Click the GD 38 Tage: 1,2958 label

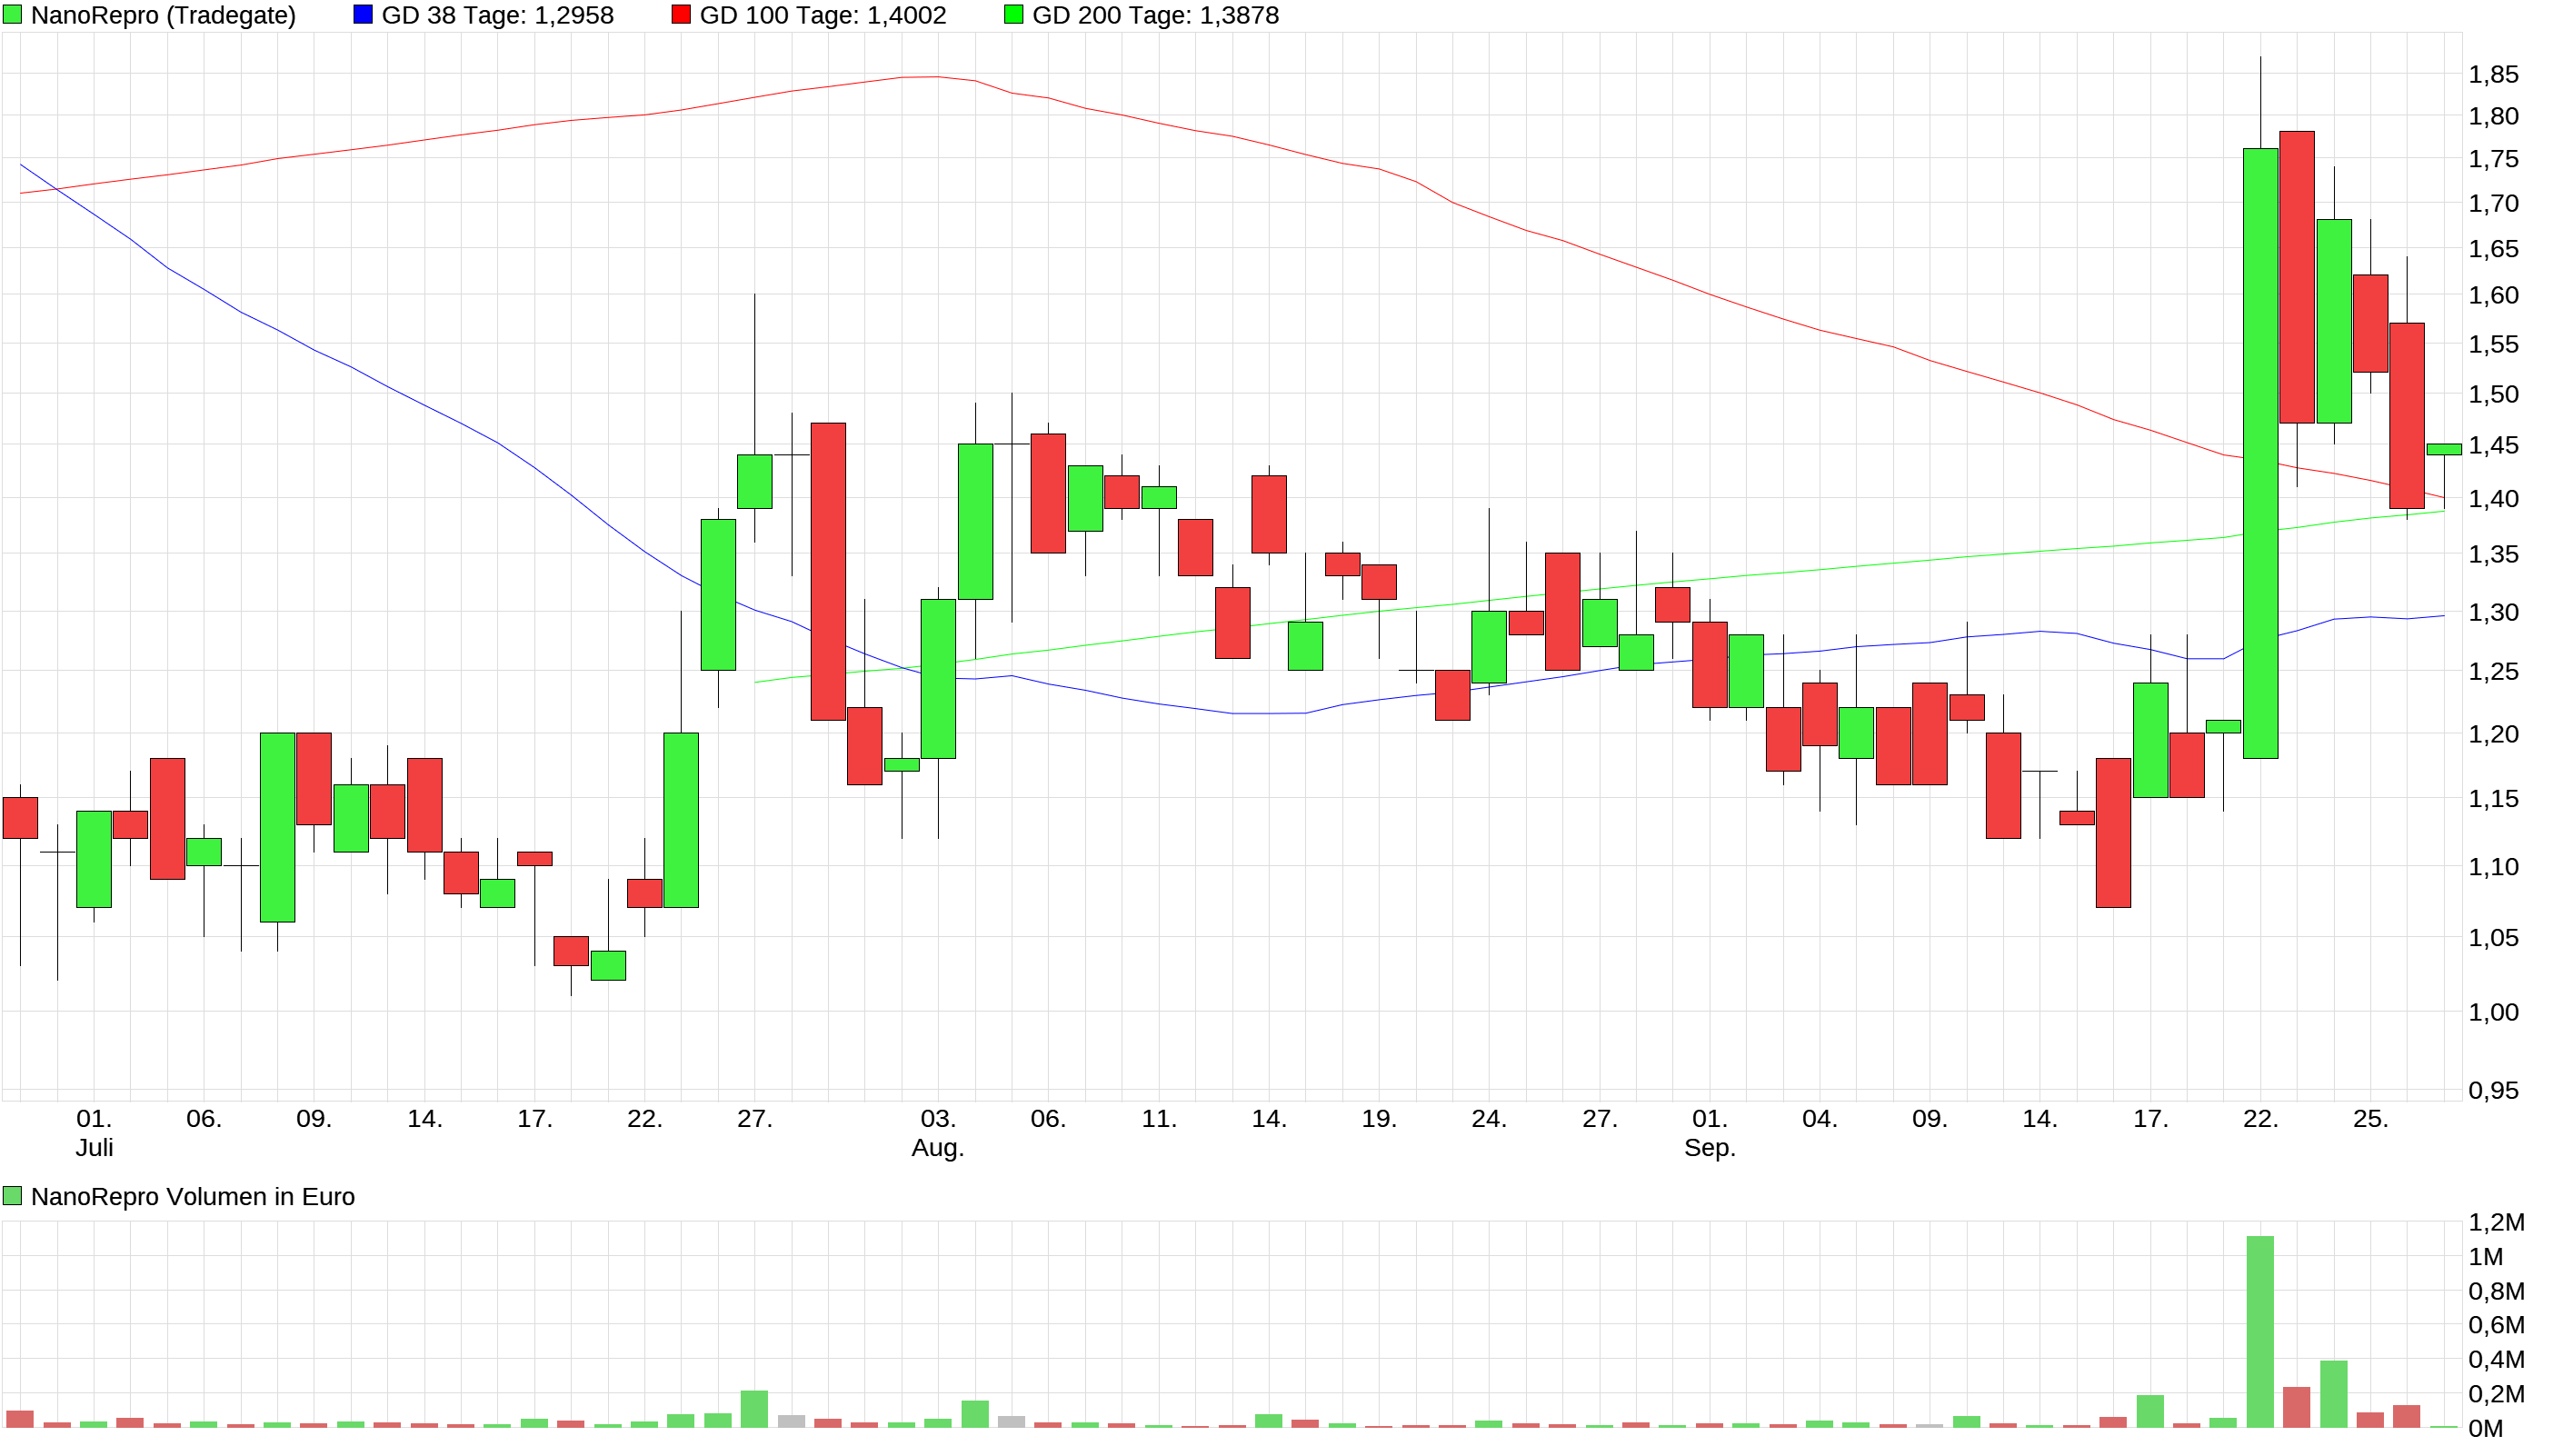point(497,15)
